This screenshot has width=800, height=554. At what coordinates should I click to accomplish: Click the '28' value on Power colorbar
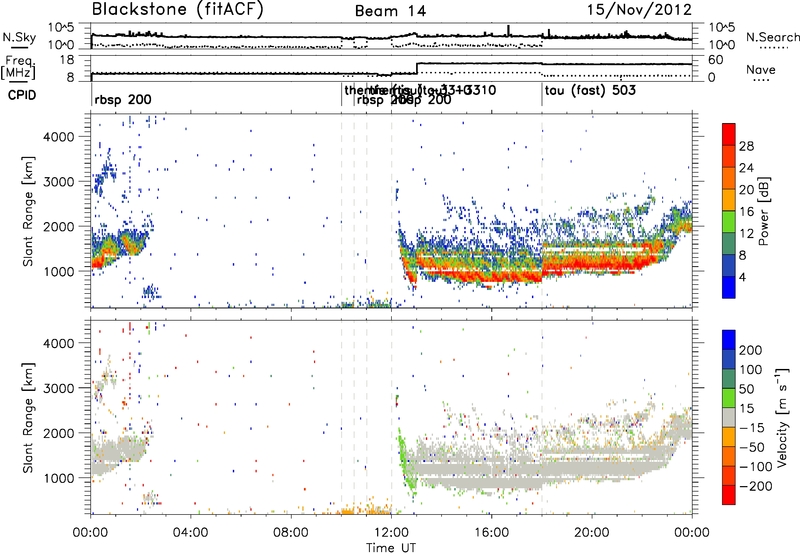click(746, 146)
